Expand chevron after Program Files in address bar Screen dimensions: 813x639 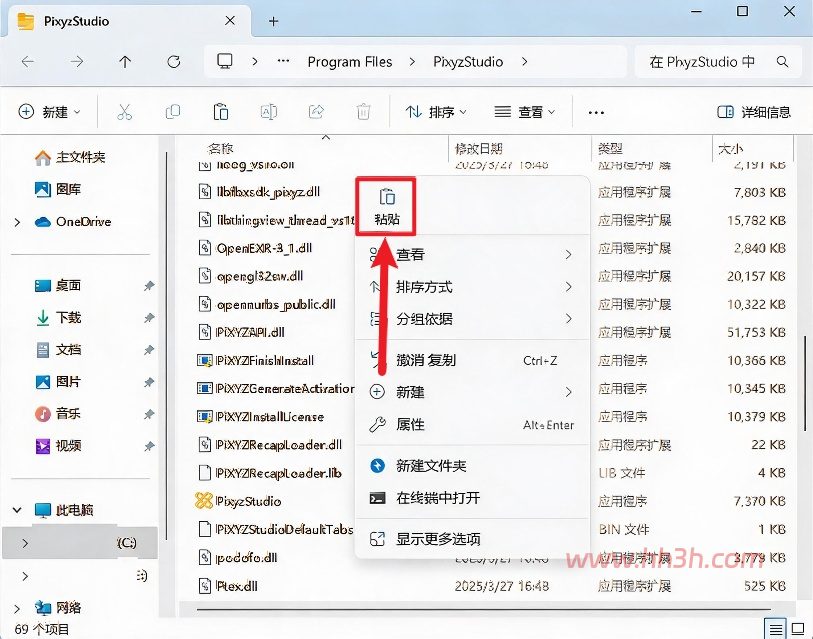[x=412, y=62]
